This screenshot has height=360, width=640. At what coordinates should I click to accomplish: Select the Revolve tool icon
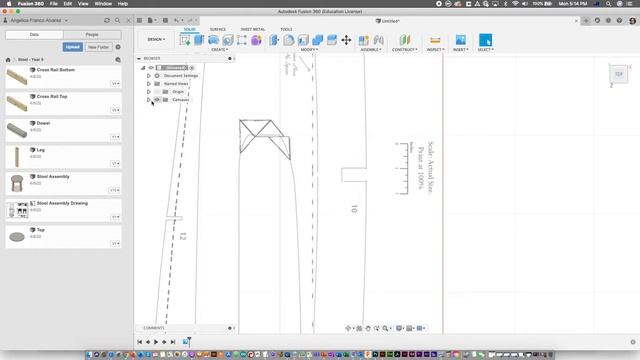213,40
